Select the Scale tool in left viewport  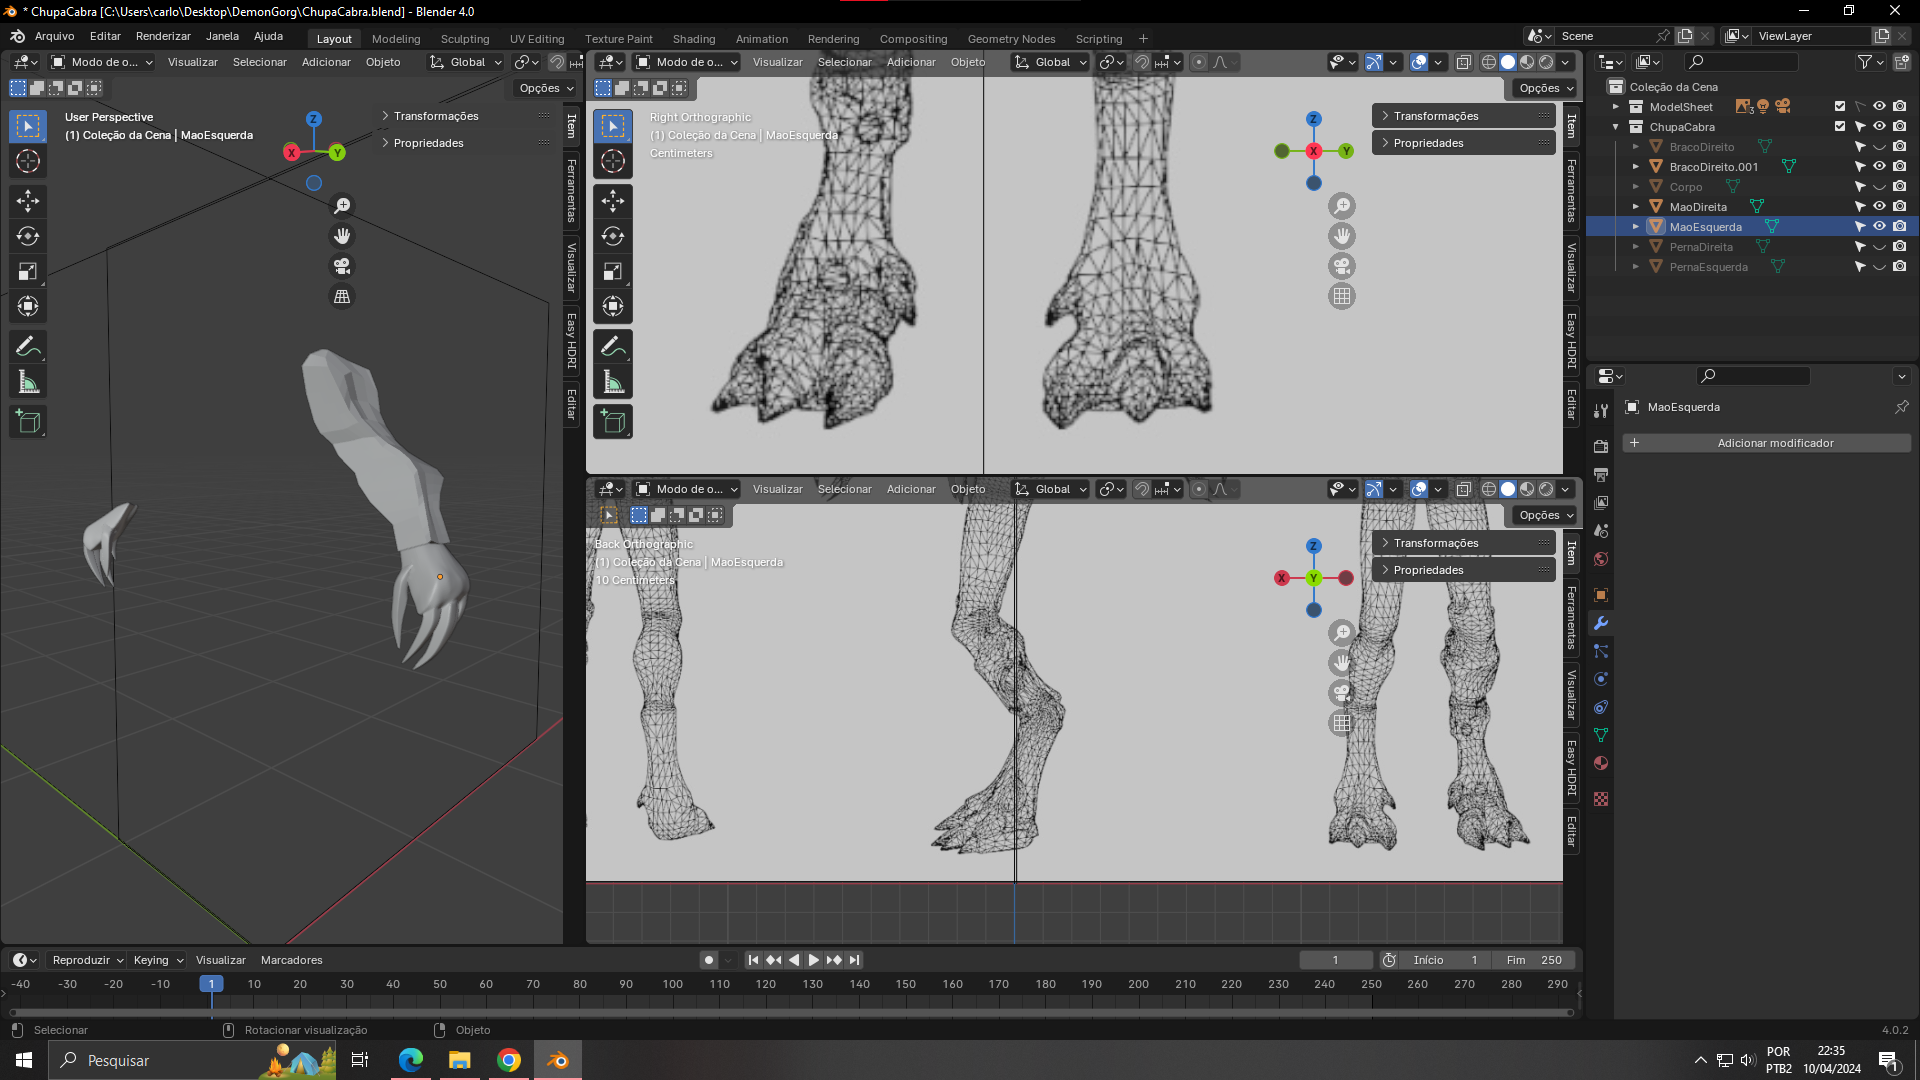tap(28, 272)
